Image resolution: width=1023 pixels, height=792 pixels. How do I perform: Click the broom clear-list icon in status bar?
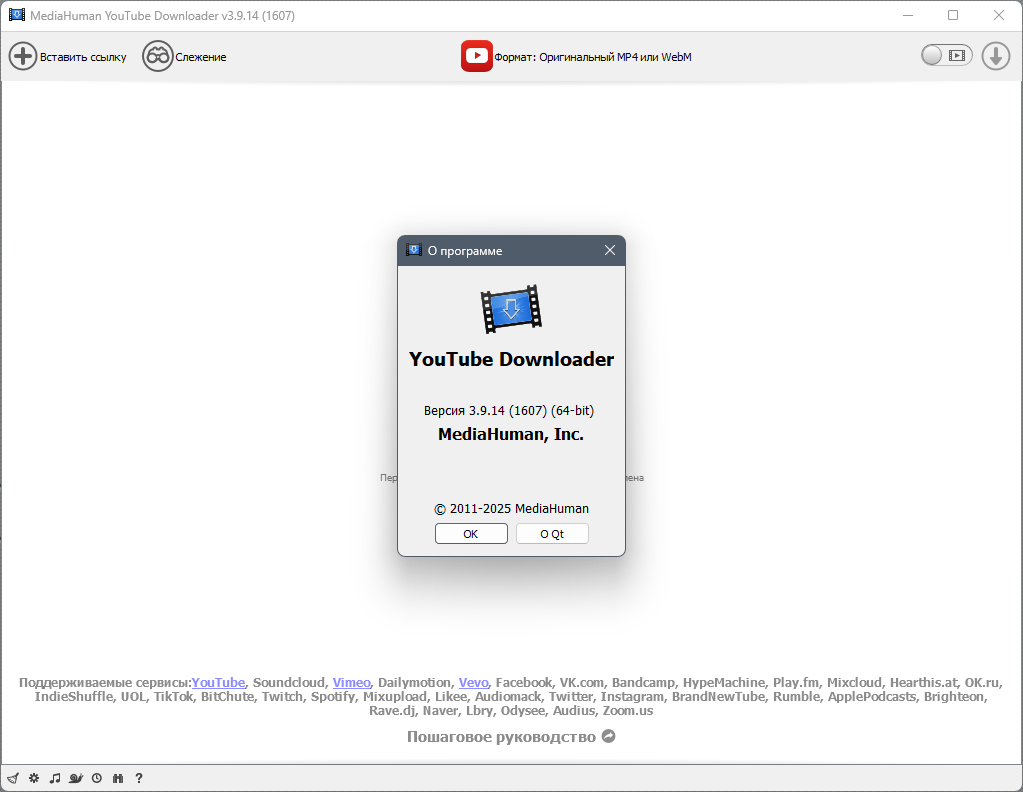[13, 778]
